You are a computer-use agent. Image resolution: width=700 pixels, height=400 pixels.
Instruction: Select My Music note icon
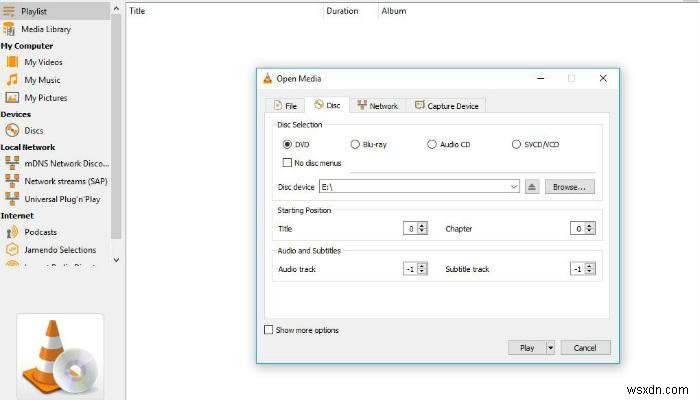pyautogui.click(x=12, y=79)
